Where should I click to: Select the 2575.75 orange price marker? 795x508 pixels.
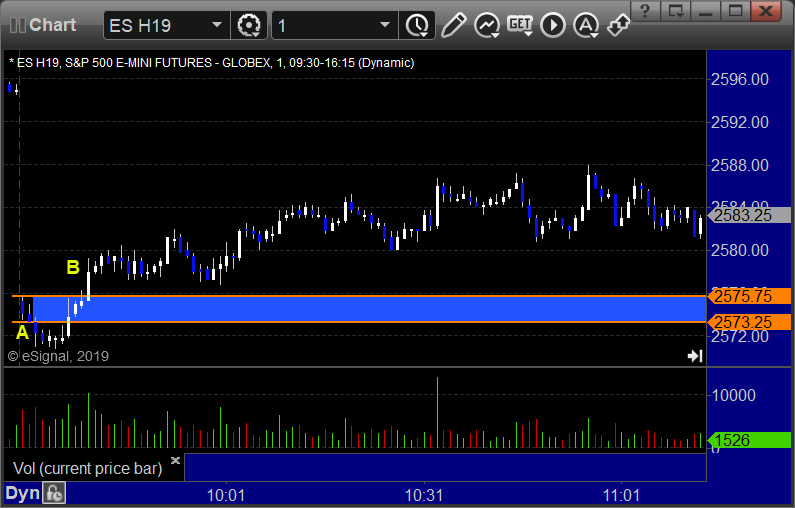(x=749, y=296)
